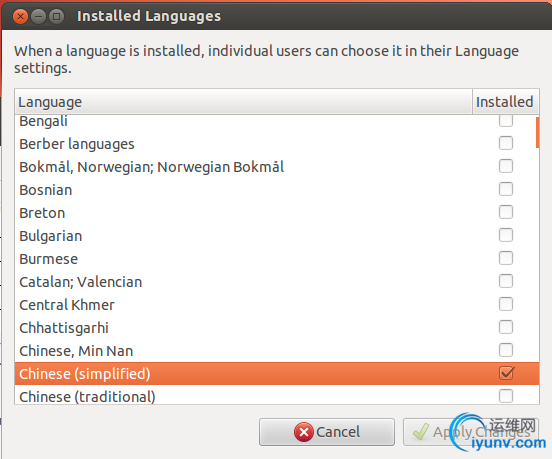The height and width of the screenshot is (459, 552).
Task: Select the Berber languages row
Action: pyautogui.click(x=277, y=144)
